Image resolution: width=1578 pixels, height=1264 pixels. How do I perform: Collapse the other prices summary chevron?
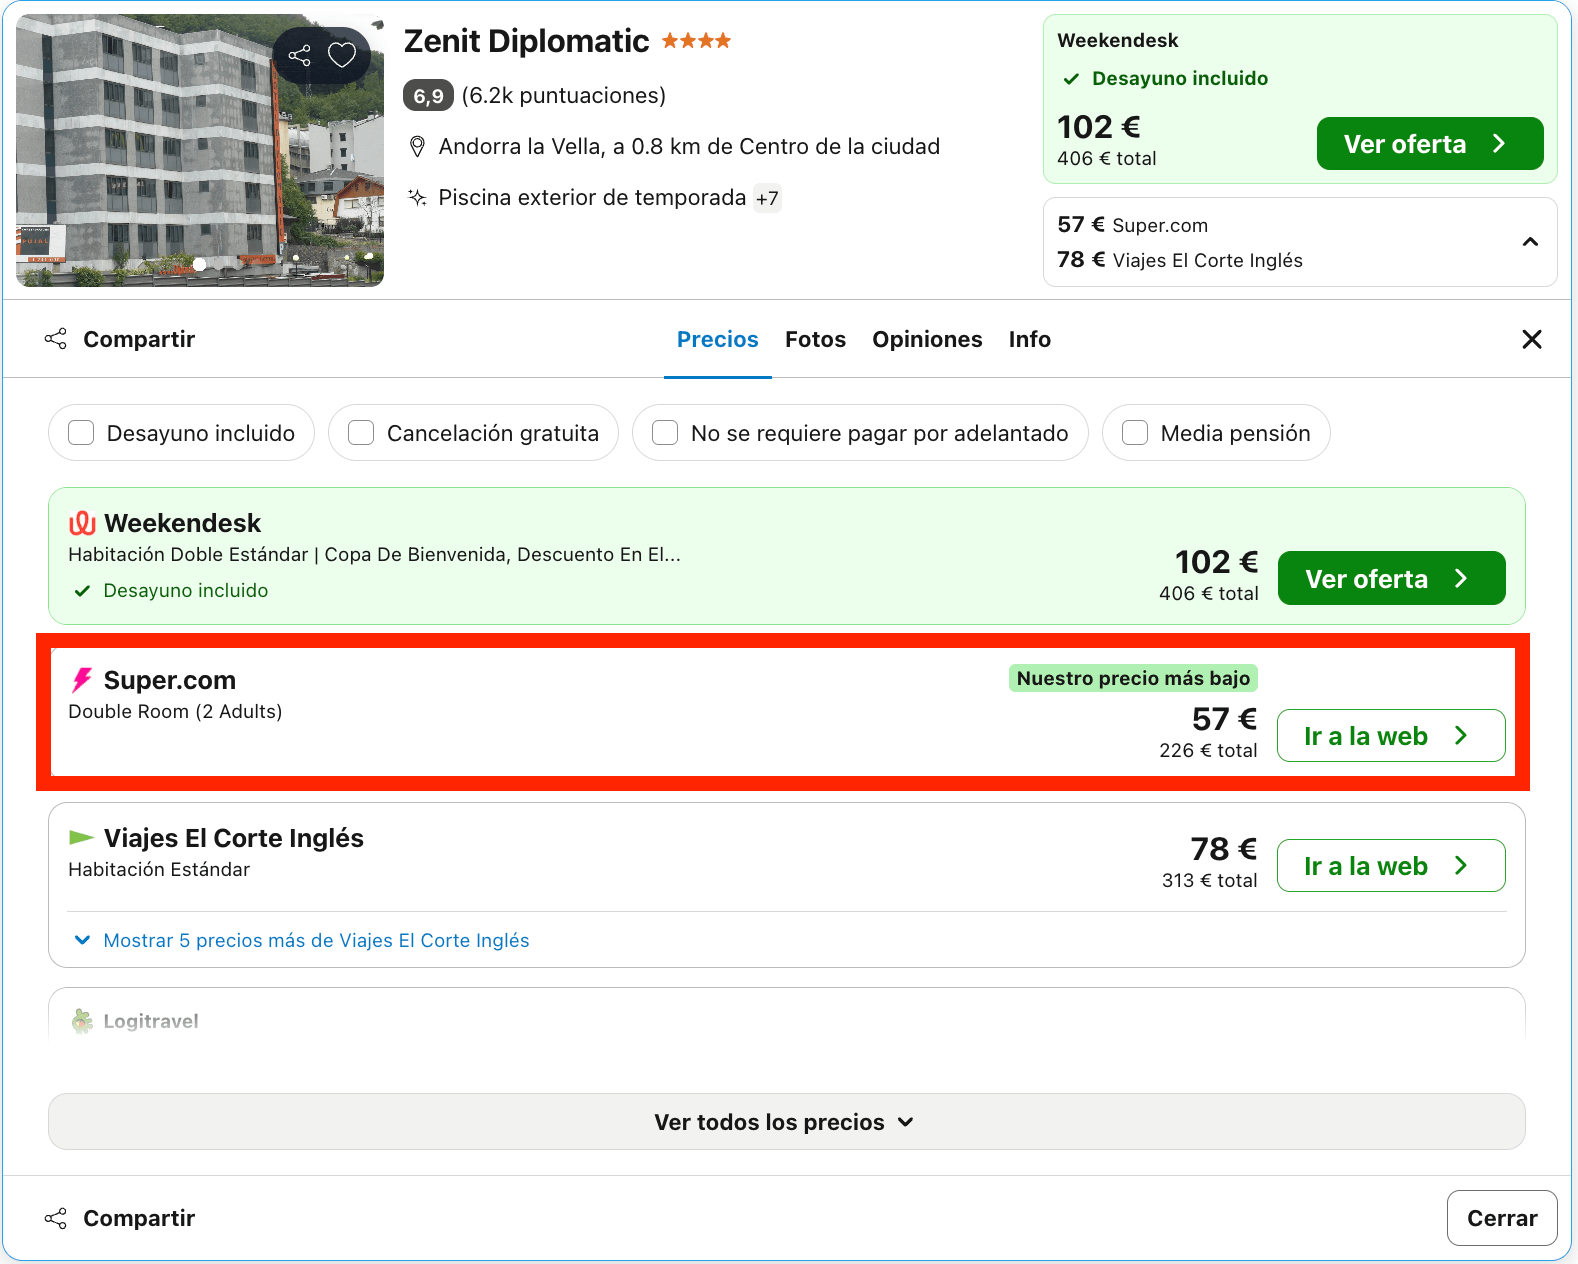coord(1530,242)
